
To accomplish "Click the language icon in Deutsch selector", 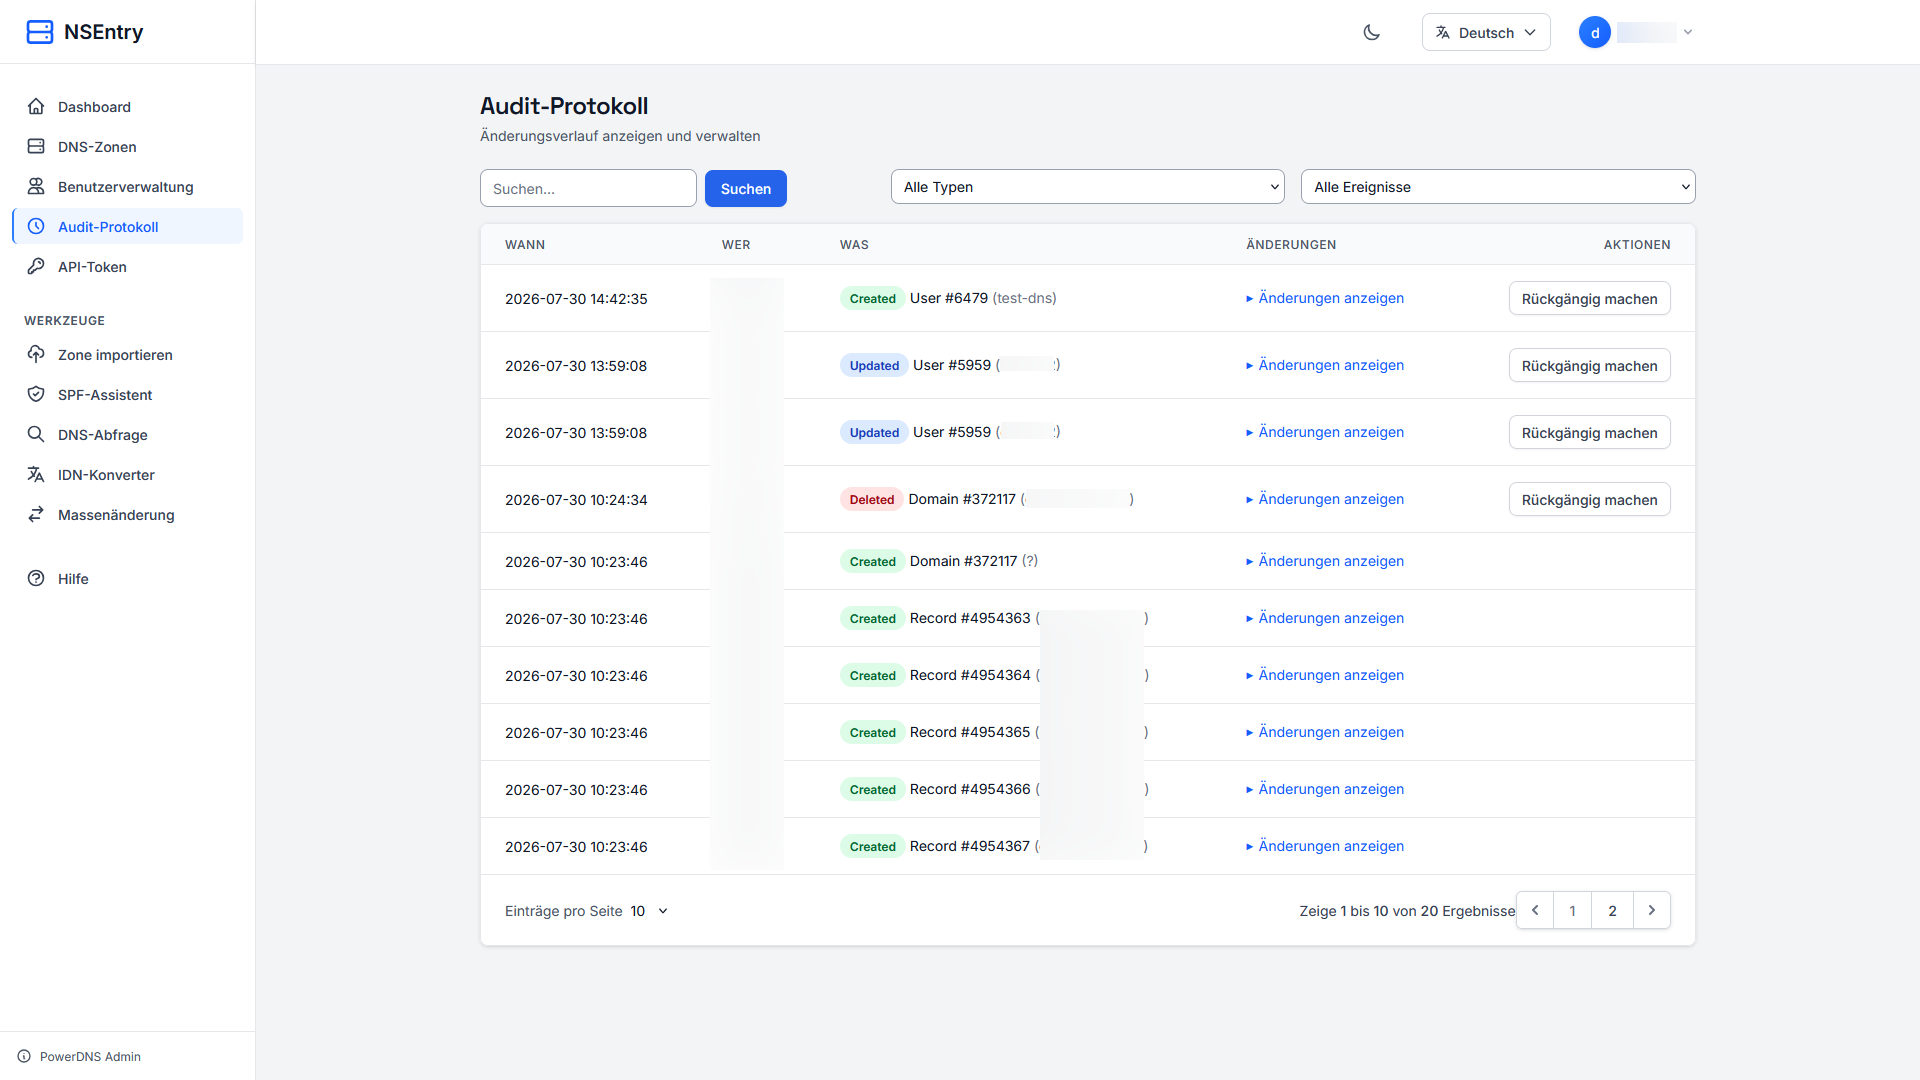I will [x=1443, y=32].
